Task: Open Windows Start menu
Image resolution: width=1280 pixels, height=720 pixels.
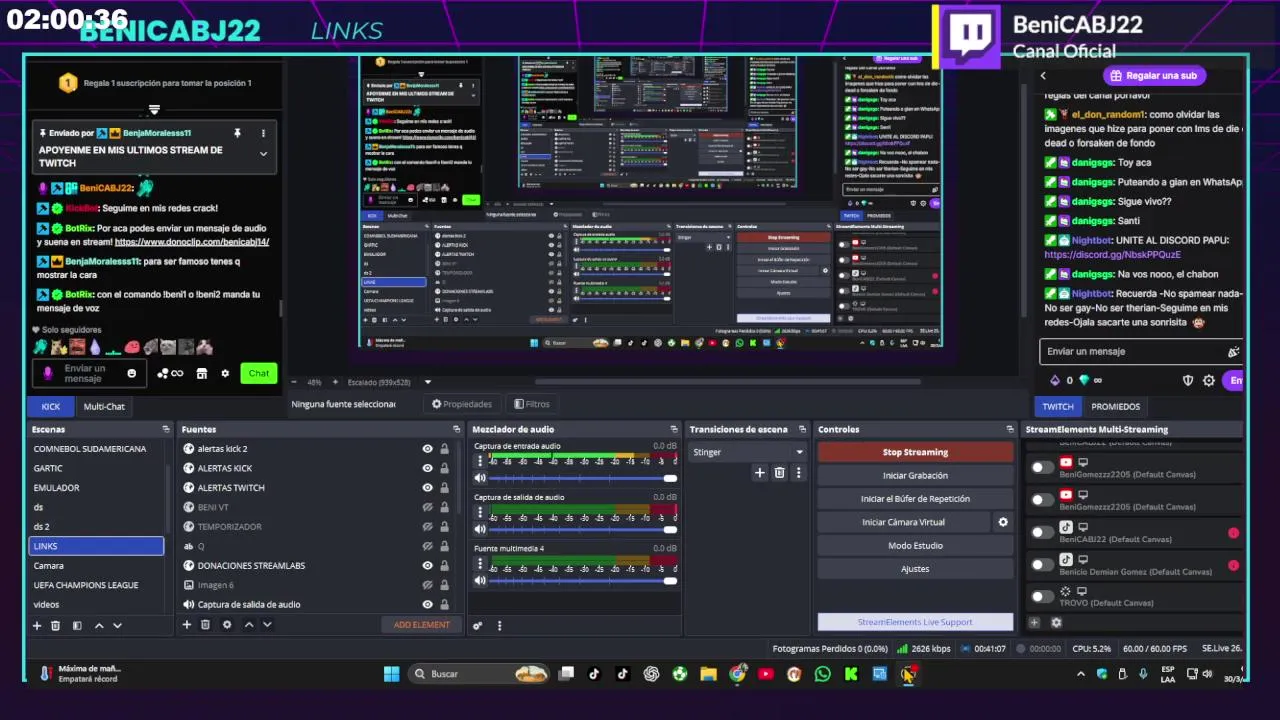Action: (391, 674)
